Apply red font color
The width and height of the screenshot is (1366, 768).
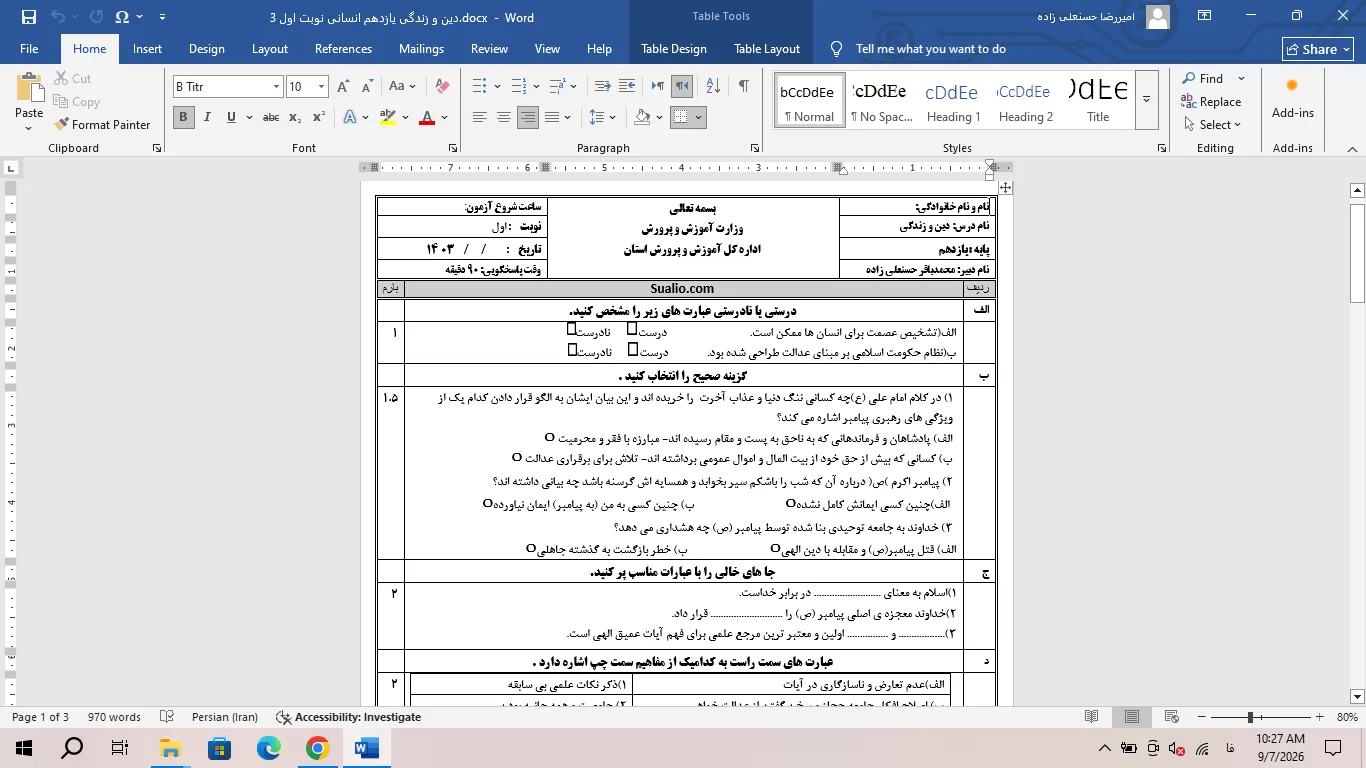coord(427,117)
